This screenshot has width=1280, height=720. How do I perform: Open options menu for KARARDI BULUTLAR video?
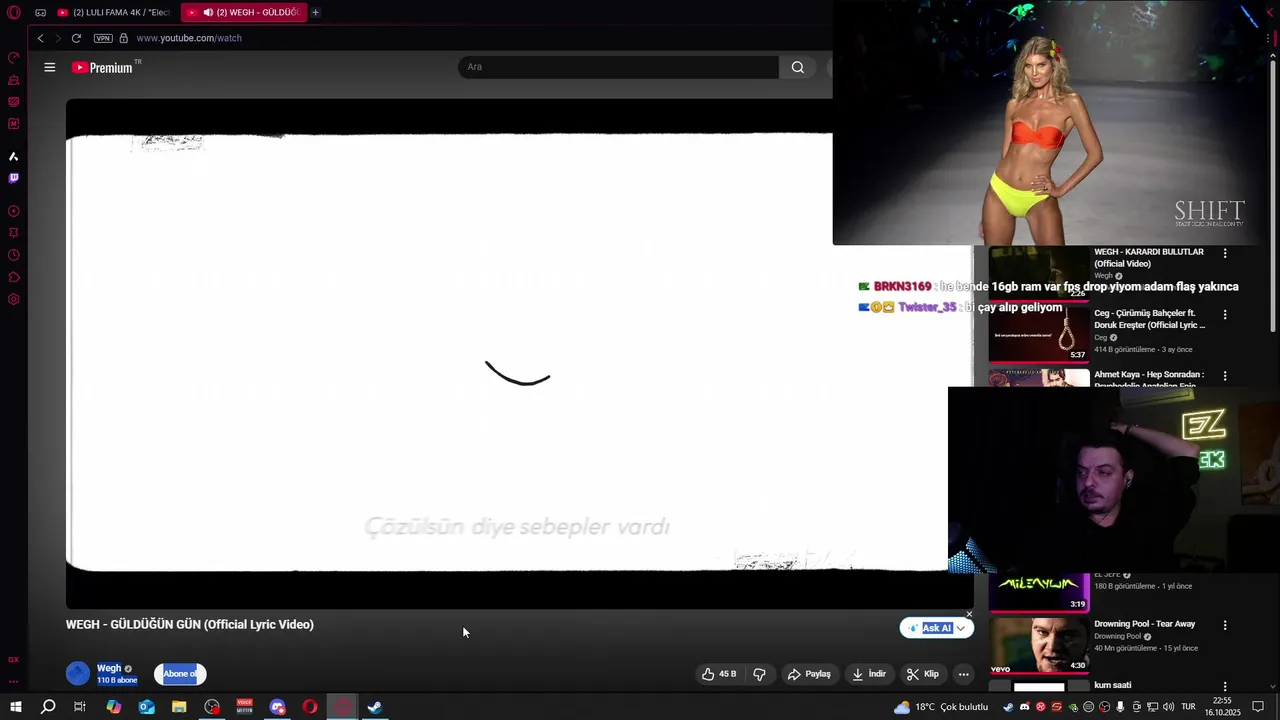click(x=1225, y=253)
